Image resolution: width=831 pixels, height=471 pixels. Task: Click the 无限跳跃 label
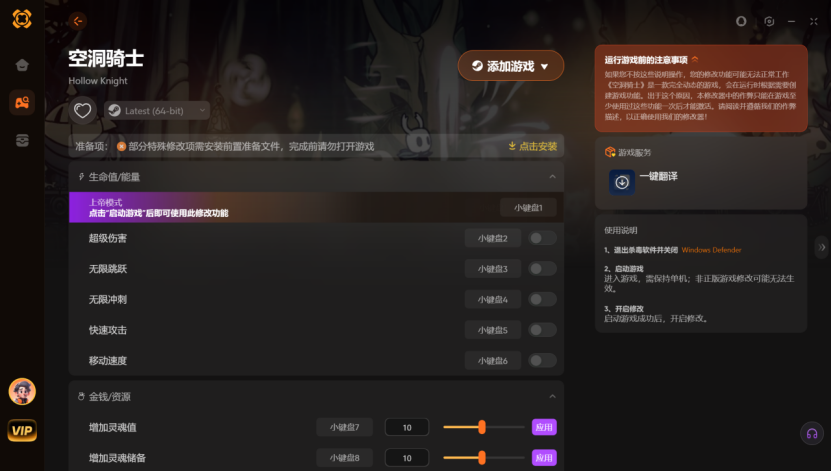click(x=108, y=269)
